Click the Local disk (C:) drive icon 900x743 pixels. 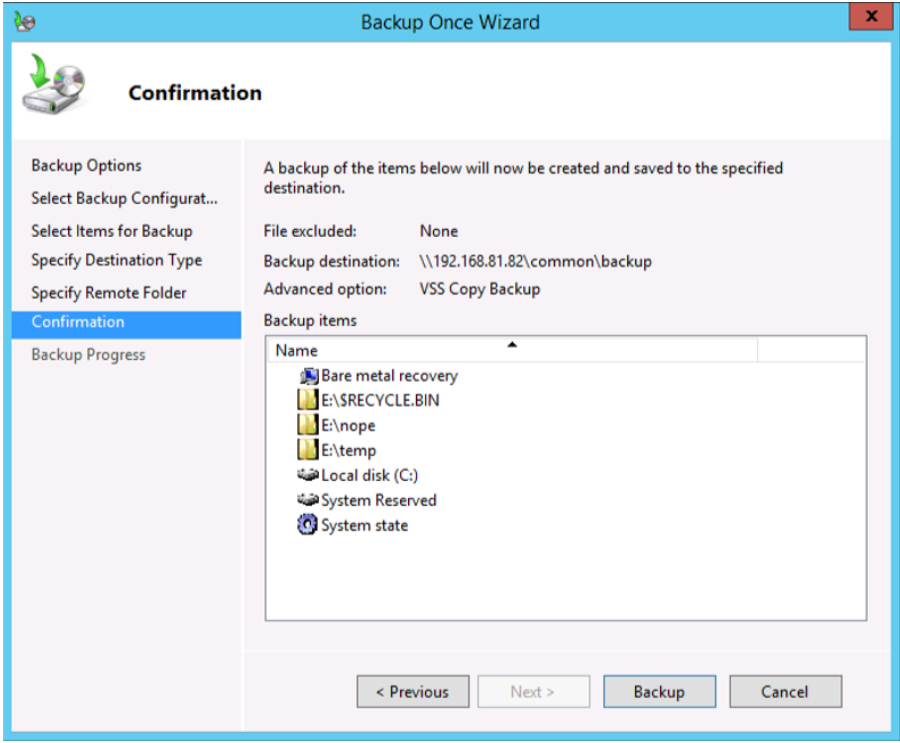click(x=308, y=475)
